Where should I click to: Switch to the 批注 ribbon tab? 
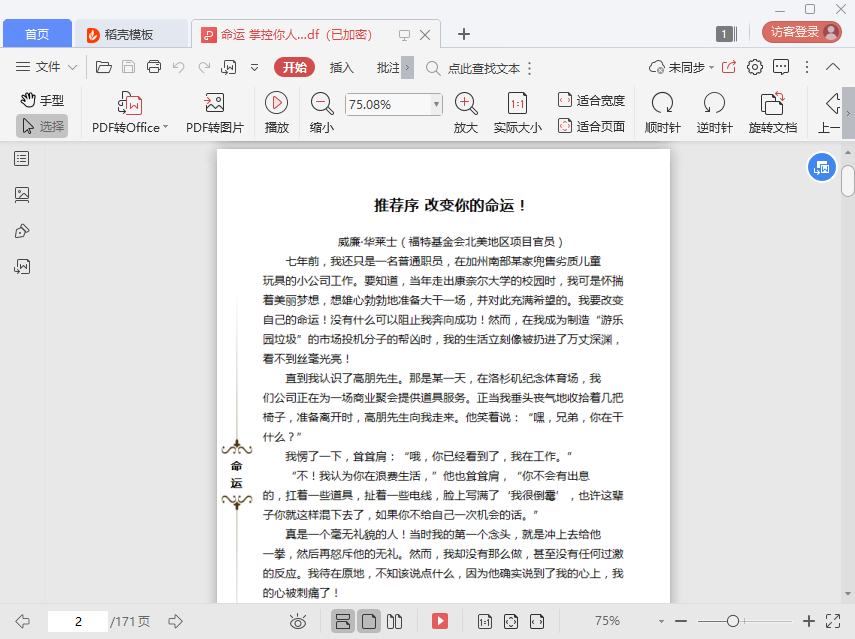click(388, 68)
